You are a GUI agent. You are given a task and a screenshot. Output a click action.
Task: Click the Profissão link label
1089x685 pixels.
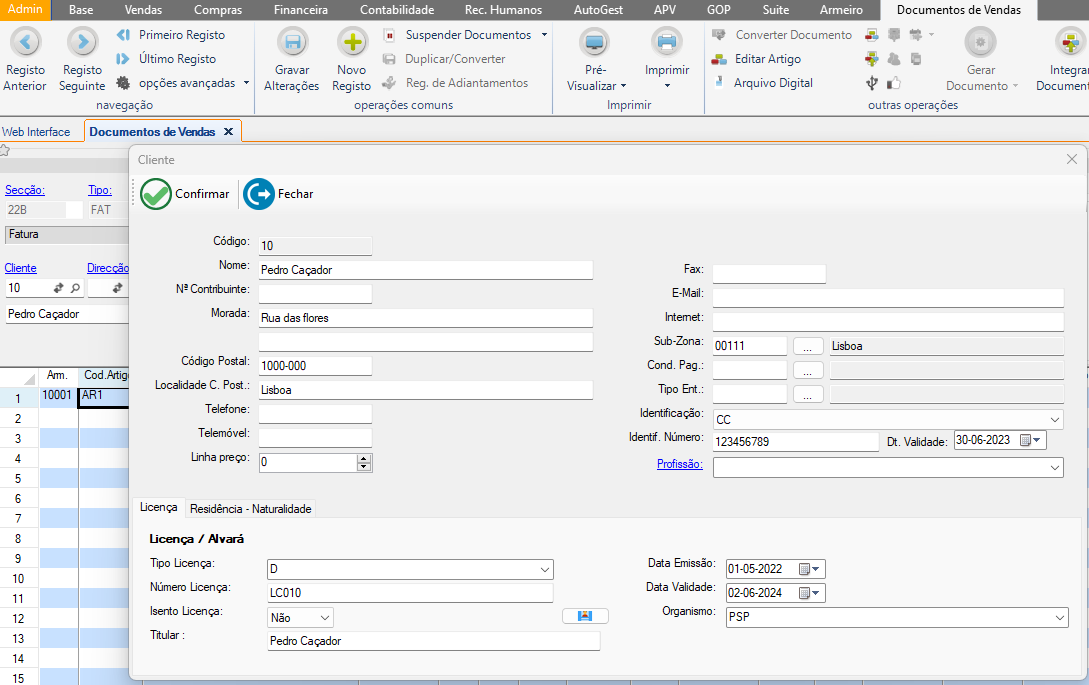[679, 464]
